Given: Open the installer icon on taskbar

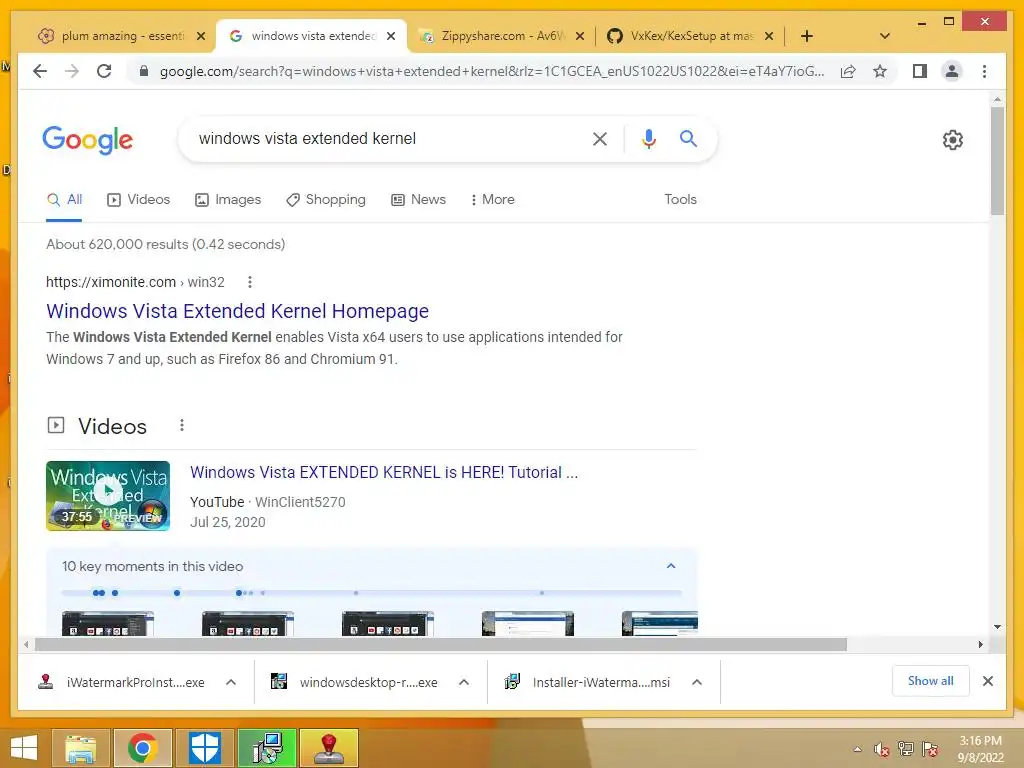Looking at the screenshot, I should tap(266, 748).
